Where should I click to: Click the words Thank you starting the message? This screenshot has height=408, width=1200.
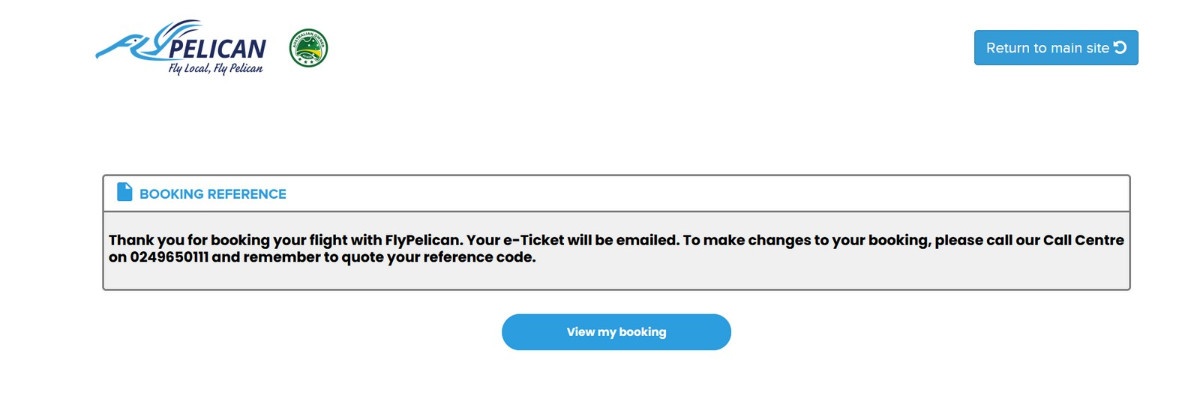click(144, 241)
